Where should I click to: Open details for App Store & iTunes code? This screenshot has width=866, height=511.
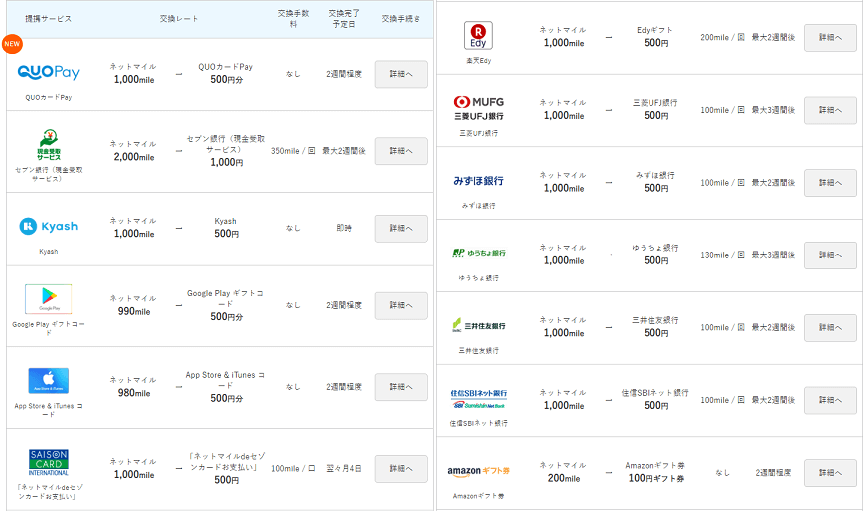coord(401,387)
